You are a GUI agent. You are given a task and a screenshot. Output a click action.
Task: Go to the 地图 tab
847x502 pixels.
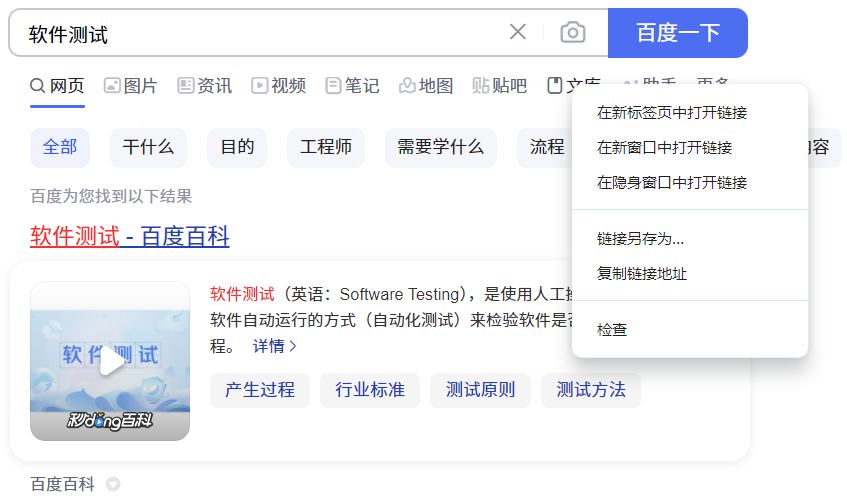pos(426,85)
